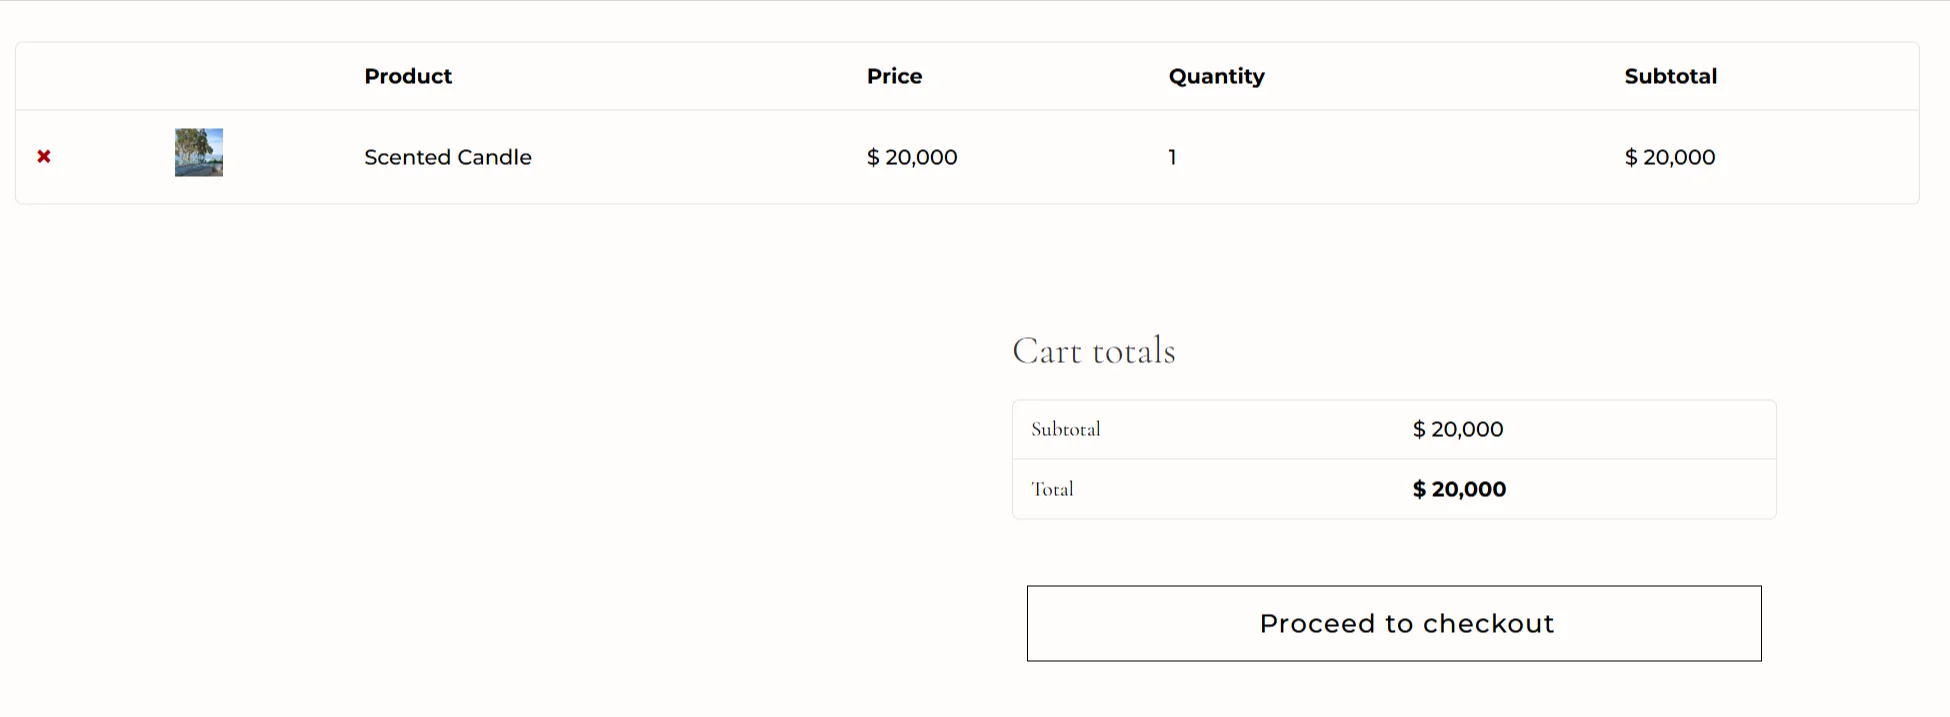Select the Scented Candle item name
This screenshot has height=717, width=1950.
click(x=448, y=157)
